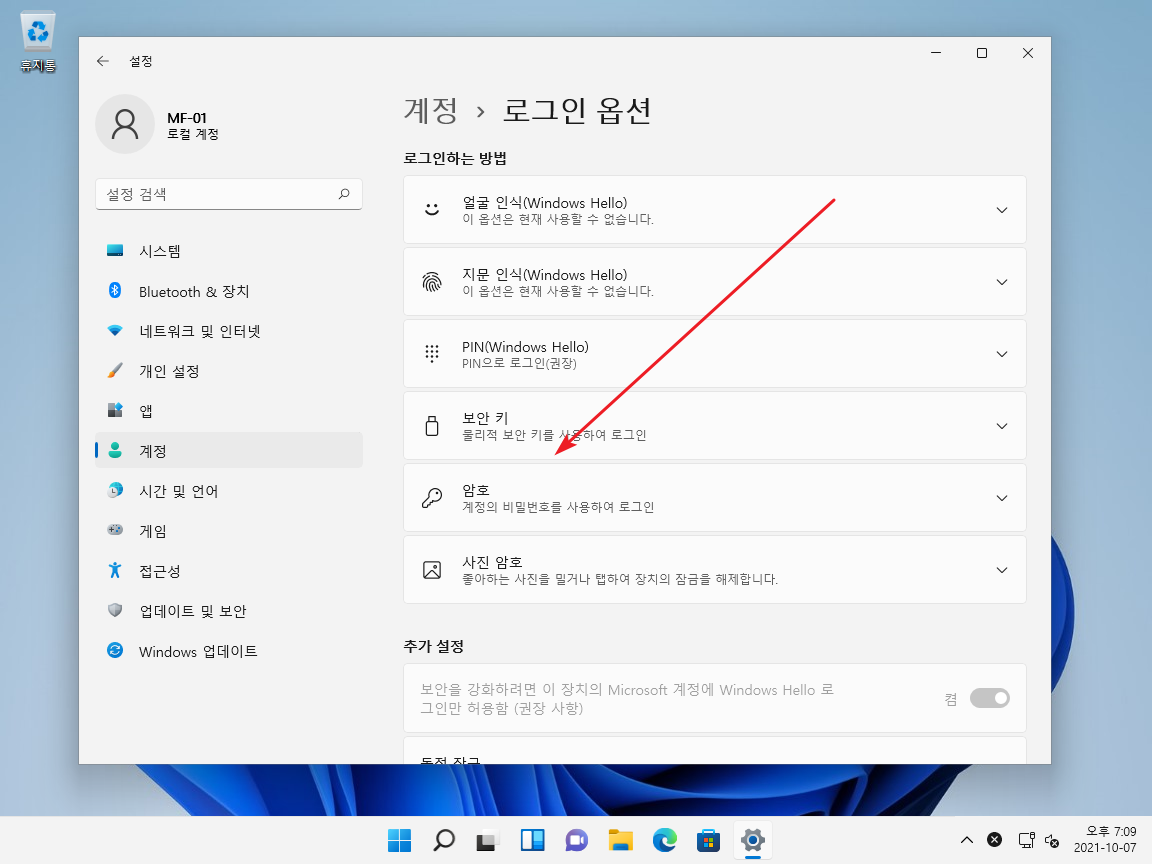
Task: Expand 지문 인식(Windows Hello) chevron
Action: [1001, 282]
